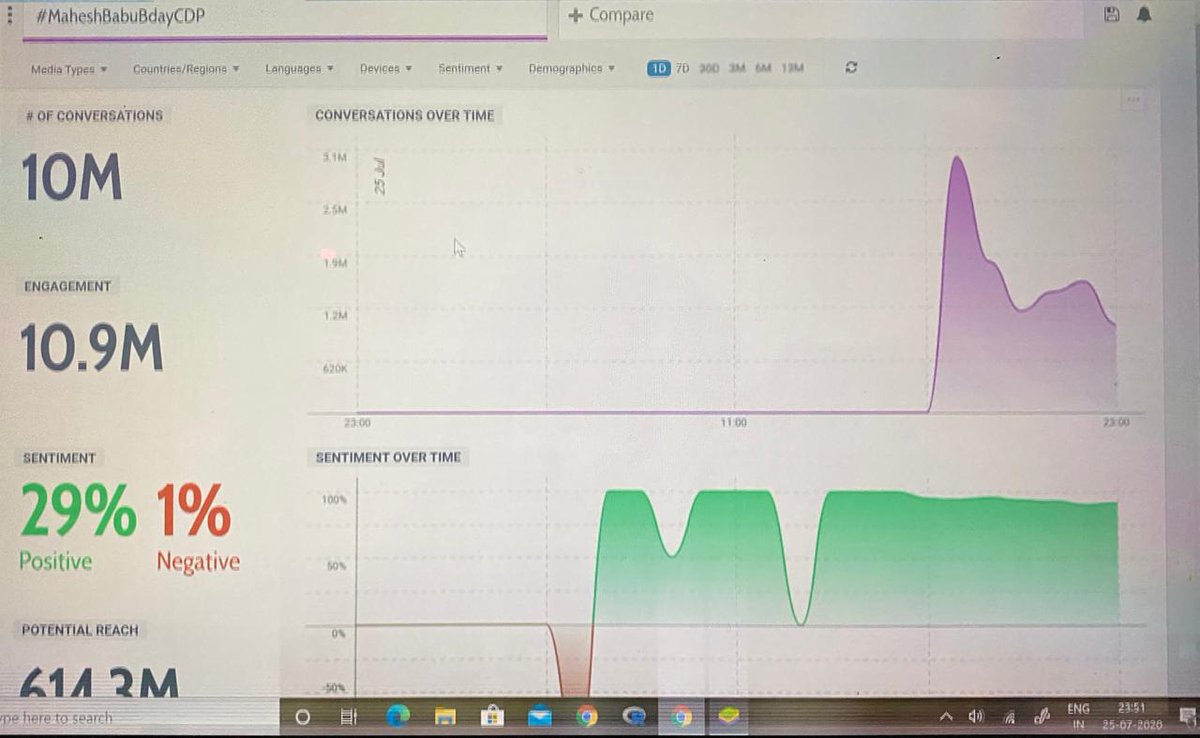
Task: Expand the Sentiment filter dropdown
Action: (x=470, y=69)
